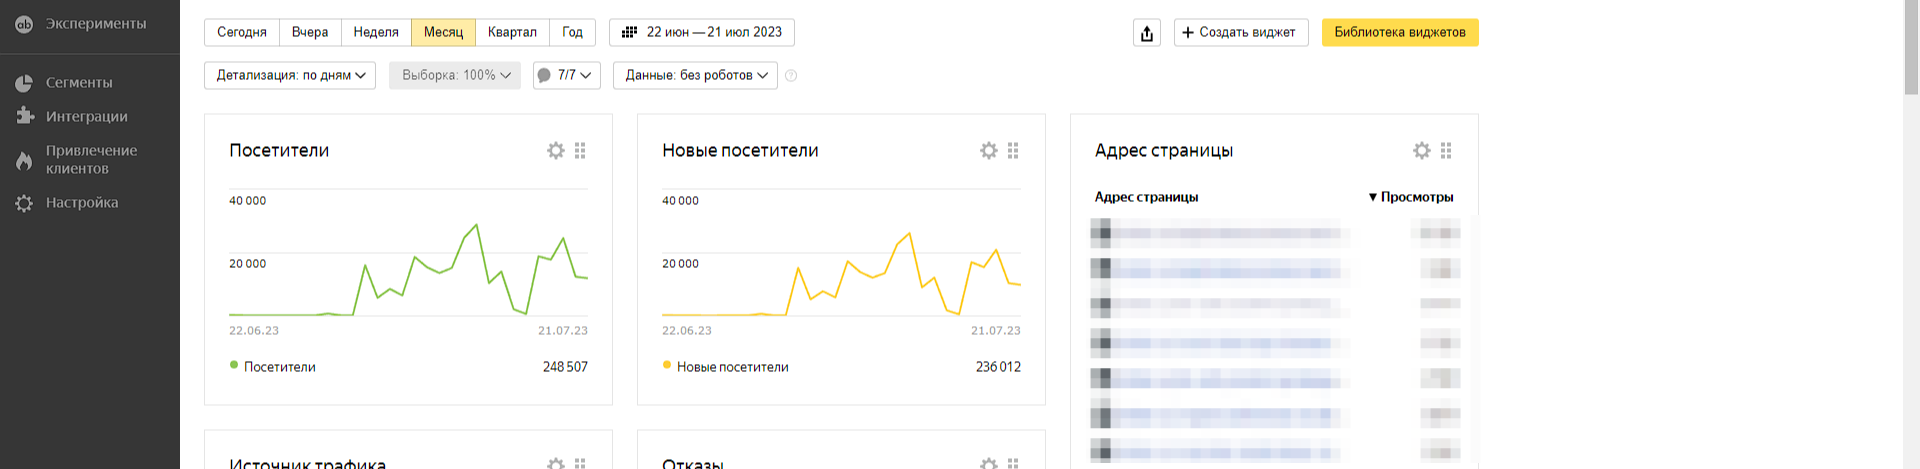This screenshot has height=469, width=1920.
Task: Expand Данные: без роботов dropdown
Action: pyautogui.click(x=695, y=75)
